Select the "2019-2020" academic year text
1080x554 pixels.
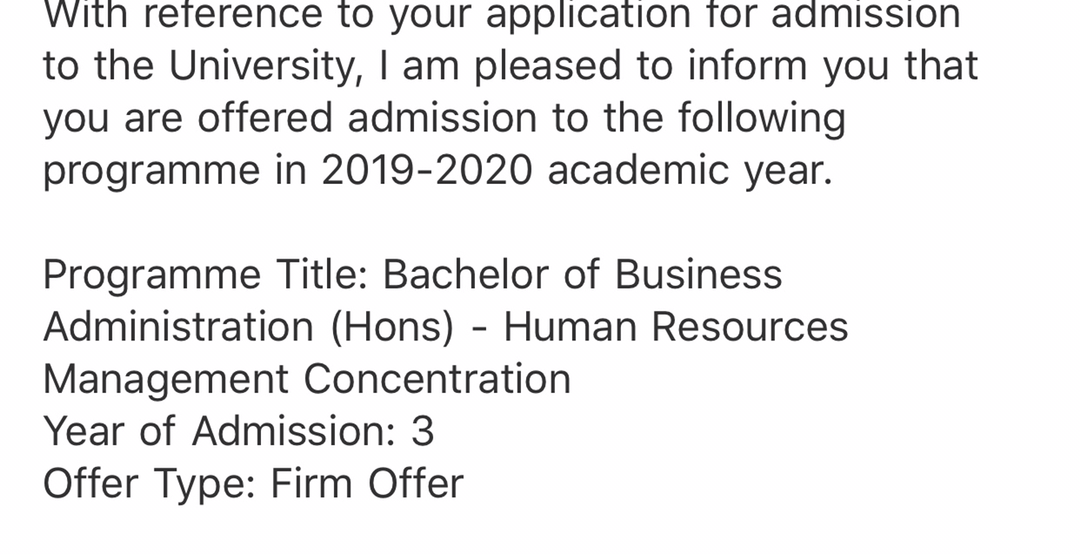click(427, 170)
